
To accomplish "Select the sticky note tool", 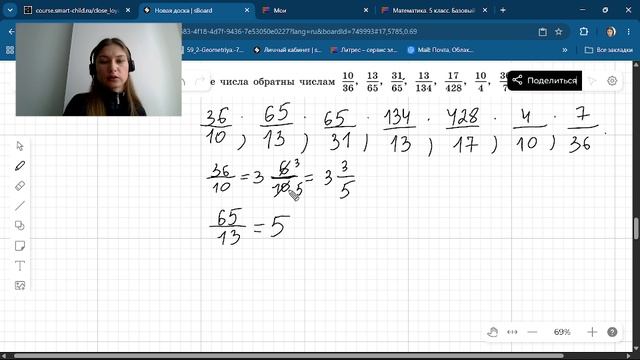I will point(20,246).
